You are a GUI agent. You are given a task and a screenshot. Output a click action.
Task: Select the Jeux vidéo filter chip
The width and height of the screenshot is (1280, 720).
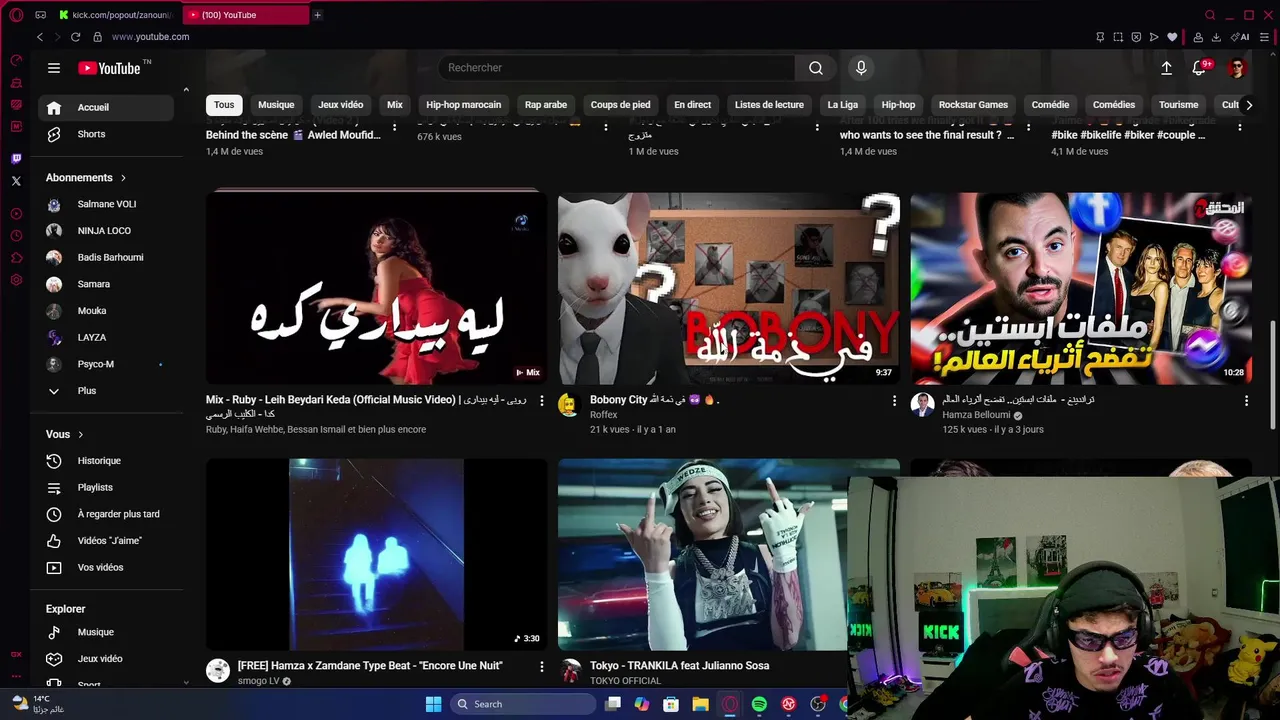pos(341,105)
